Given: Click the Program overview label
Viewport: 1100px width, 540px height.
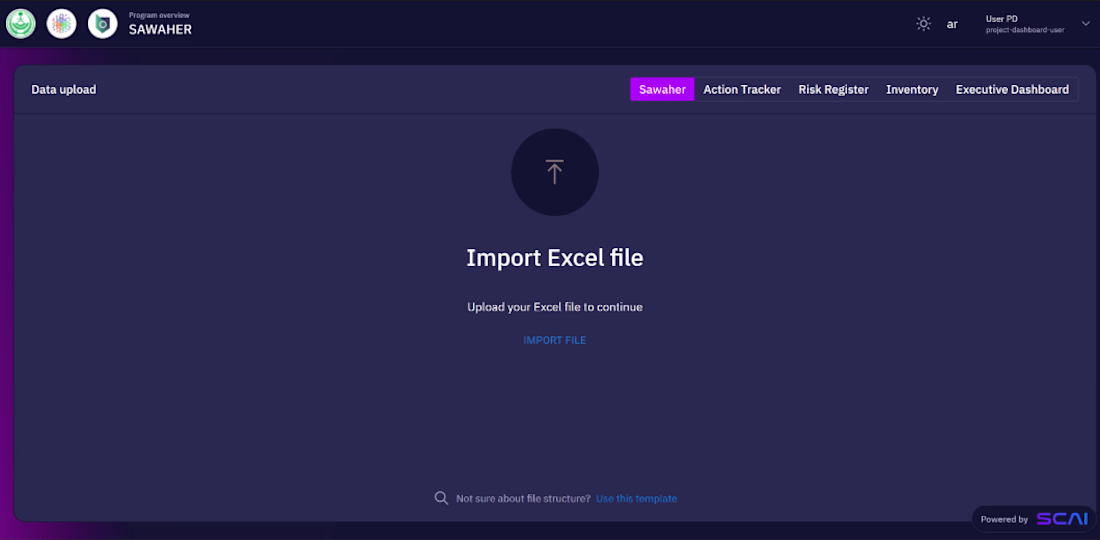Looking at the screenshot, I should coord(159,15).
